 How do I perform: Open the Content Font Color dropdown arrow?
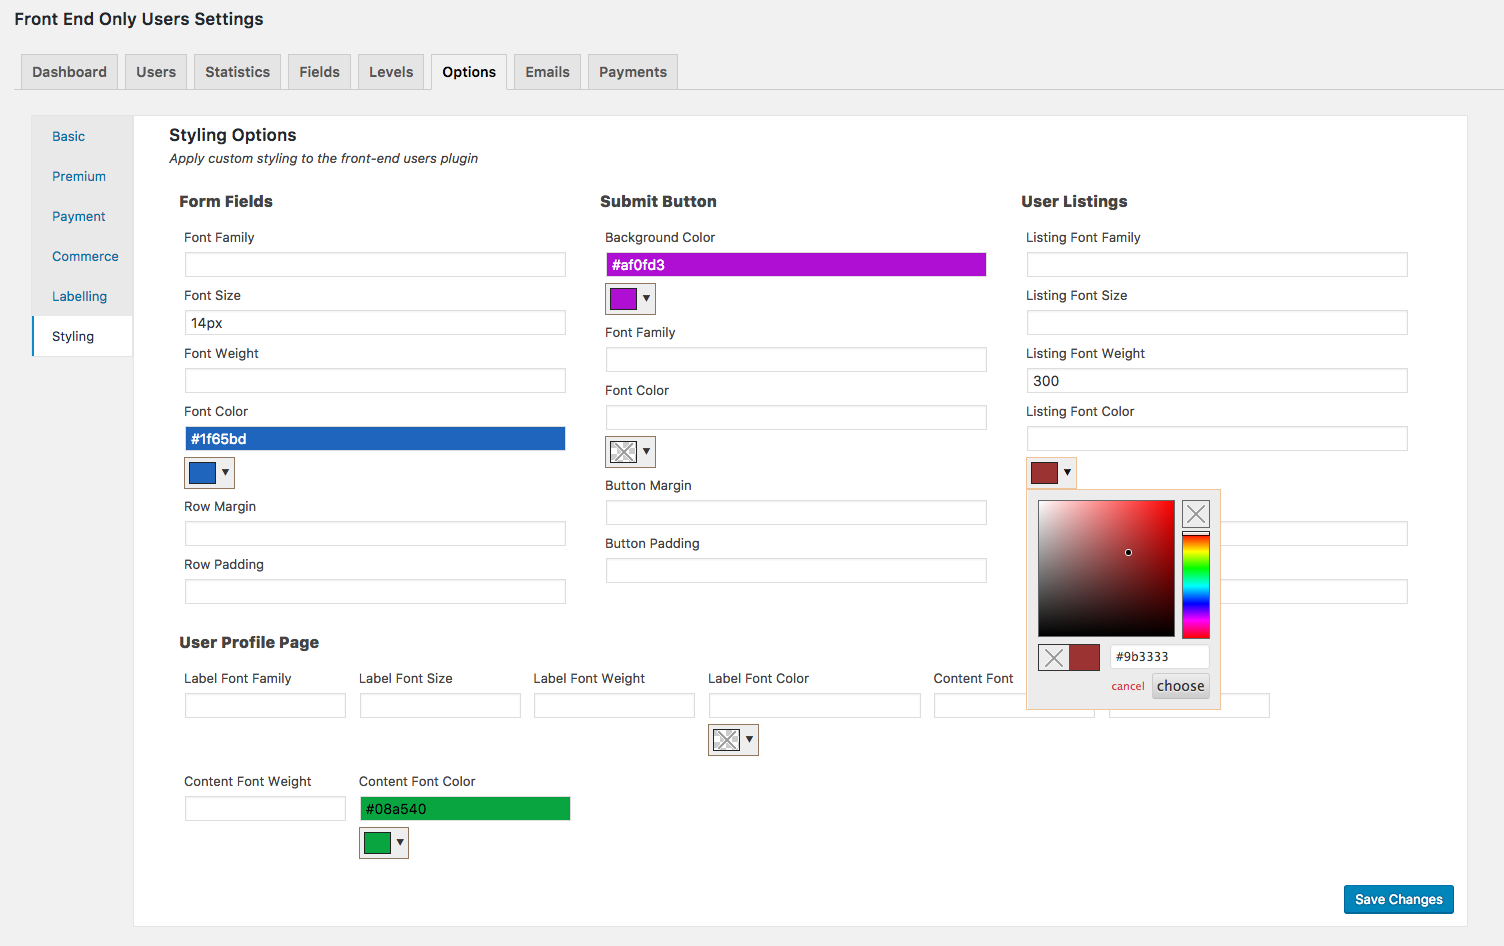[399, 842]
